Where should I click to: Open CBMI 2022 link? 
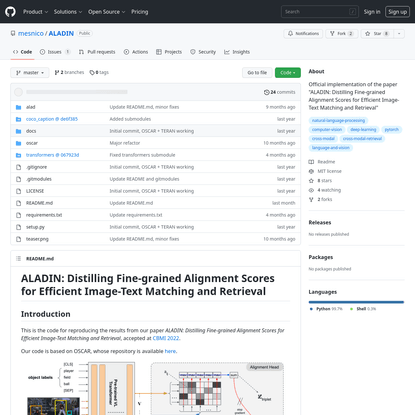166,338
